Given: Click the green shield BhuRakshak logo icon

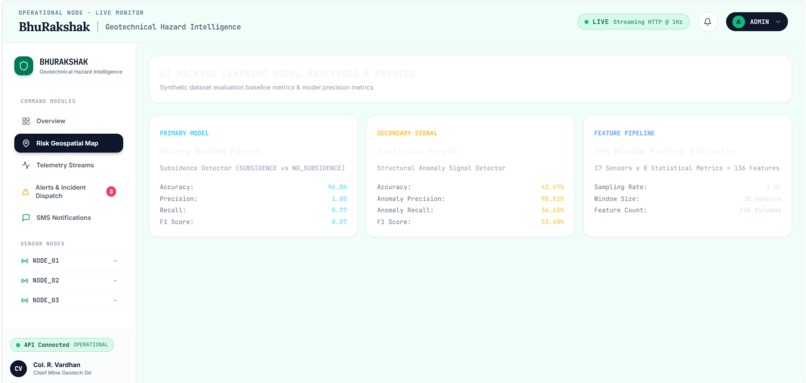Looking at the screenshot, I should (x=24, y=66).
